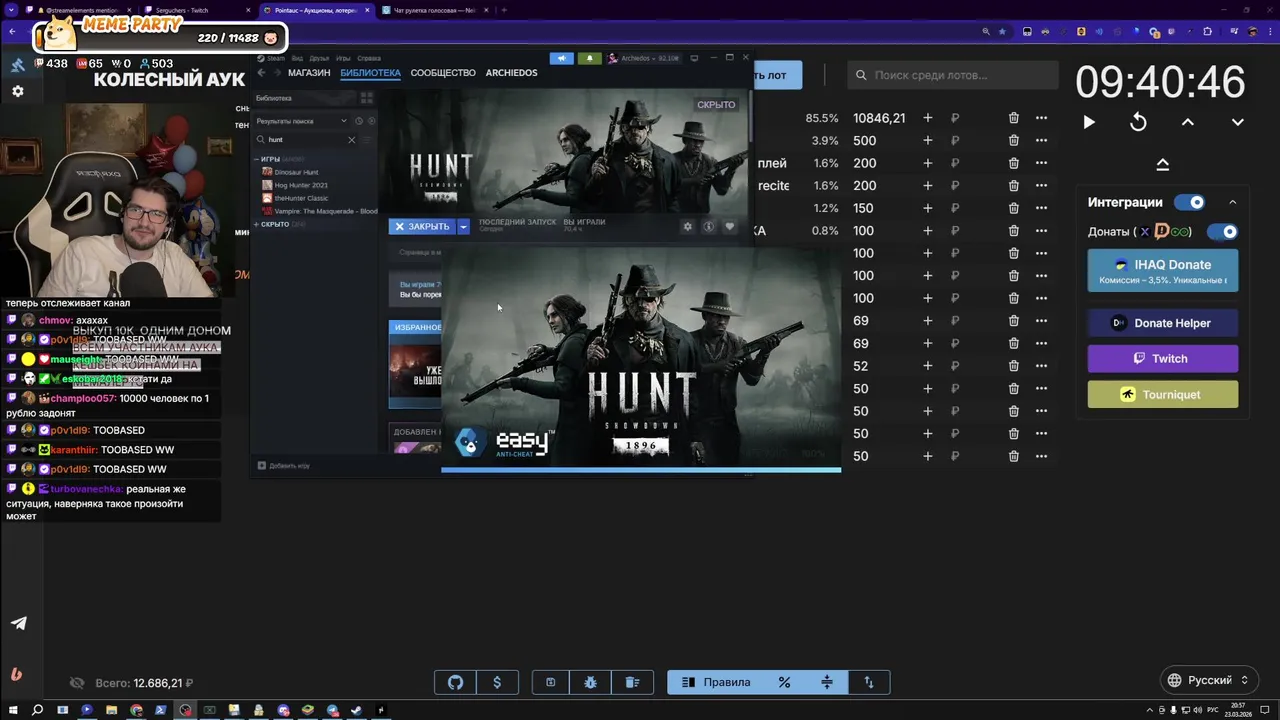
Task: Clear the Steam library search 'hunt'
Action: pos(351,140)
